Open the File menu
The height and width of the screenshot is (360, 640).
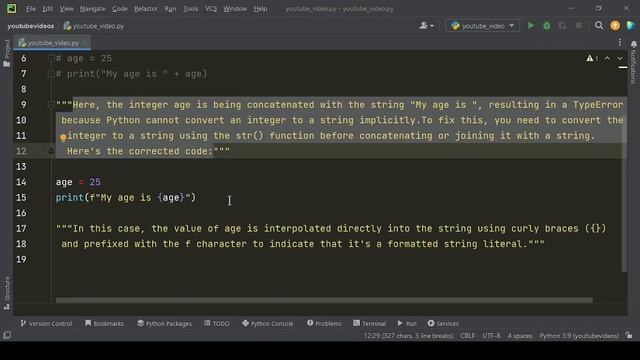(x=31, y=9)
